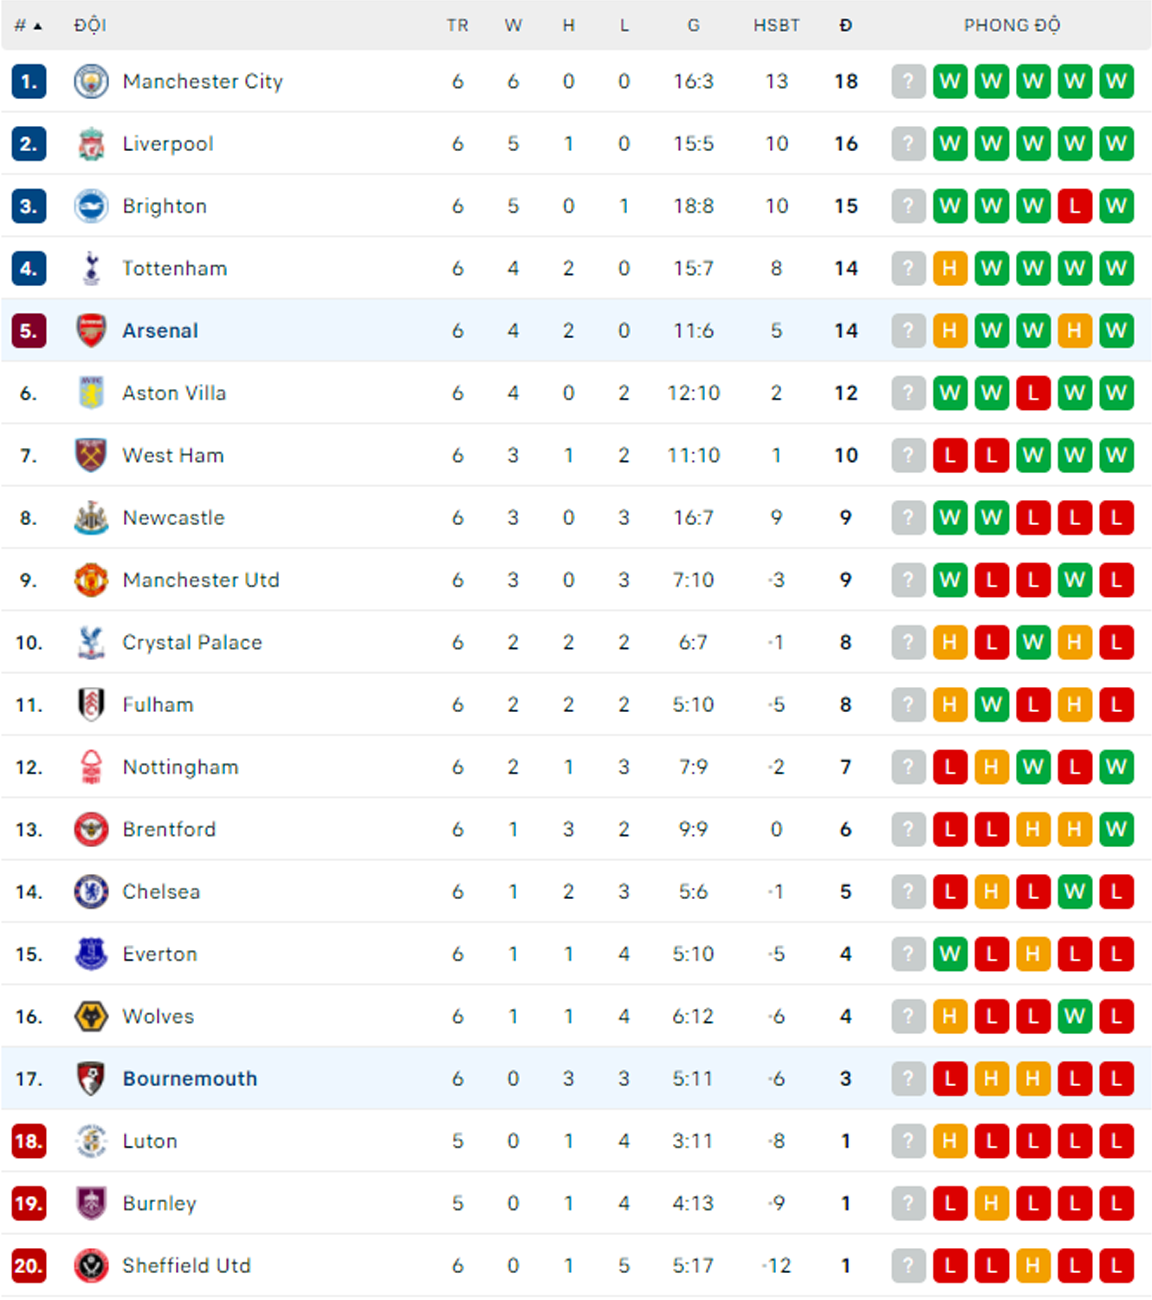Image resolution: width=1152 pixels, height=1300 pixels.
Task: Click the PHONG ĐỘ column header
Action: 1012,25
